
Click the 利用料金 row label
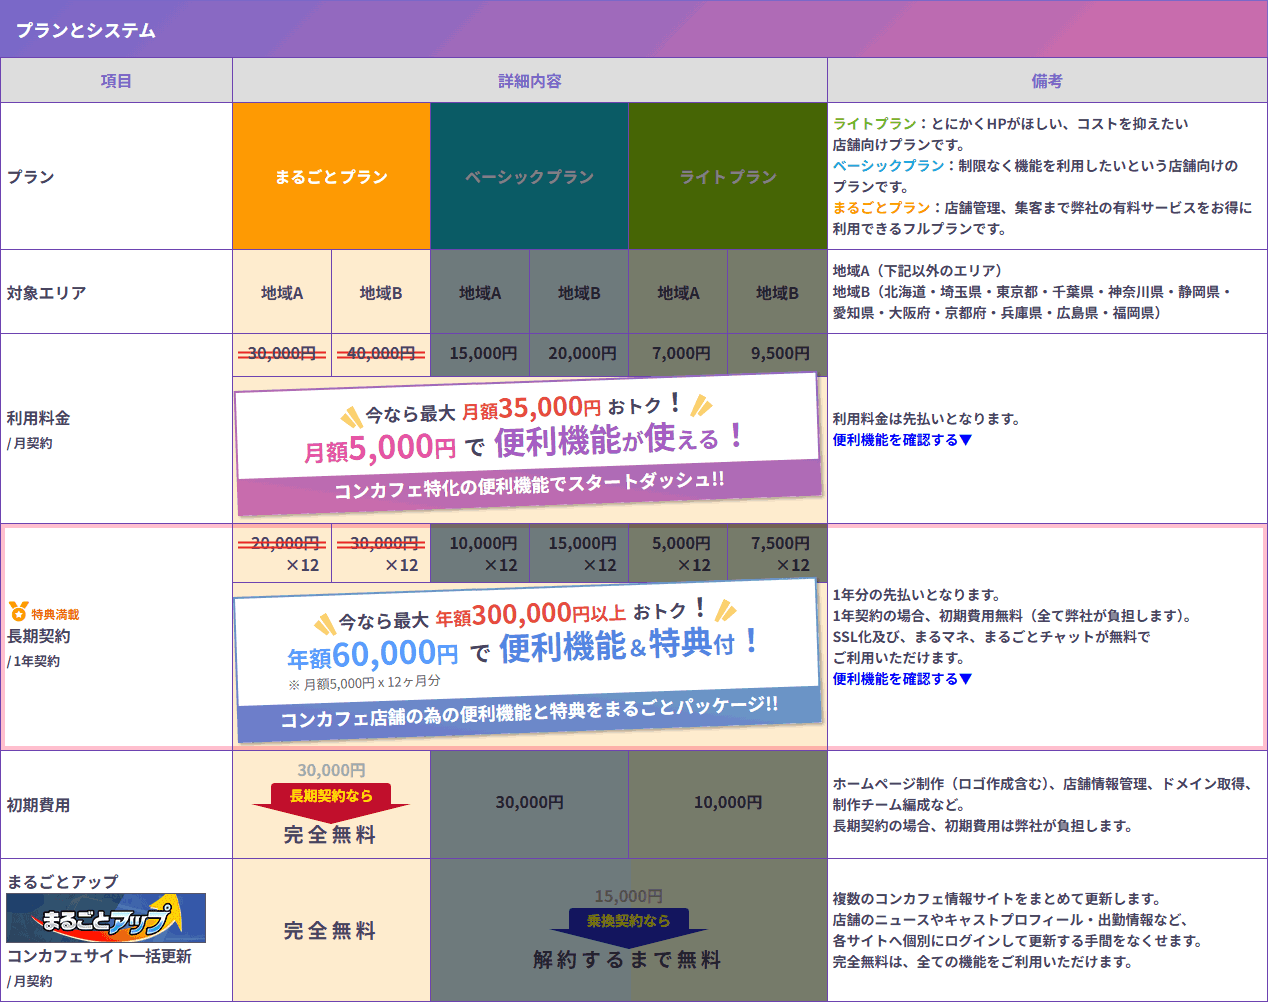[38, 418]
